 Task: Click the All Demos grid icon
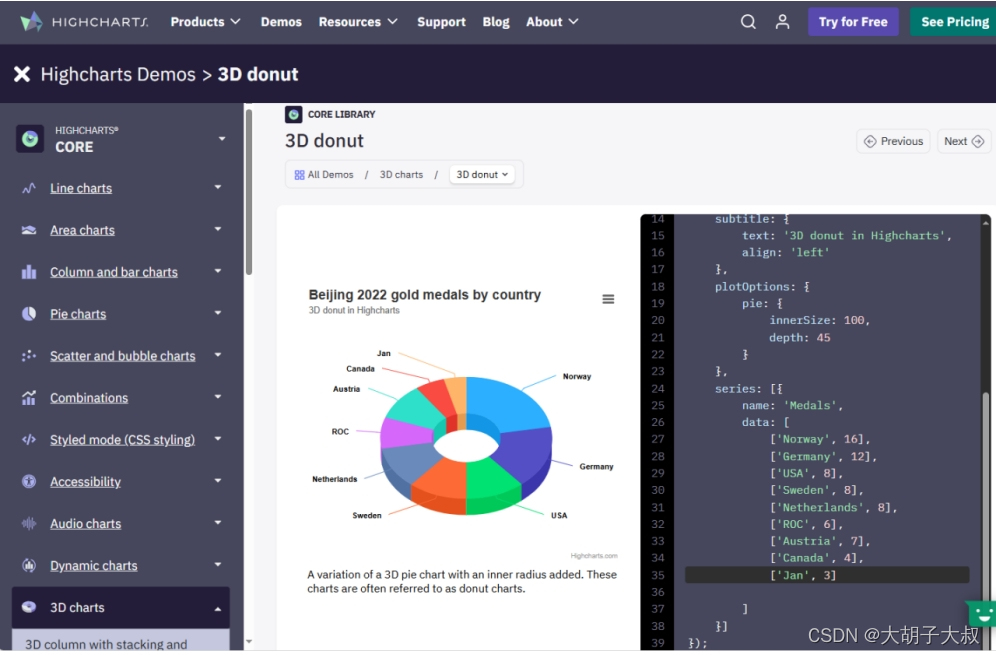coord(299,175)
